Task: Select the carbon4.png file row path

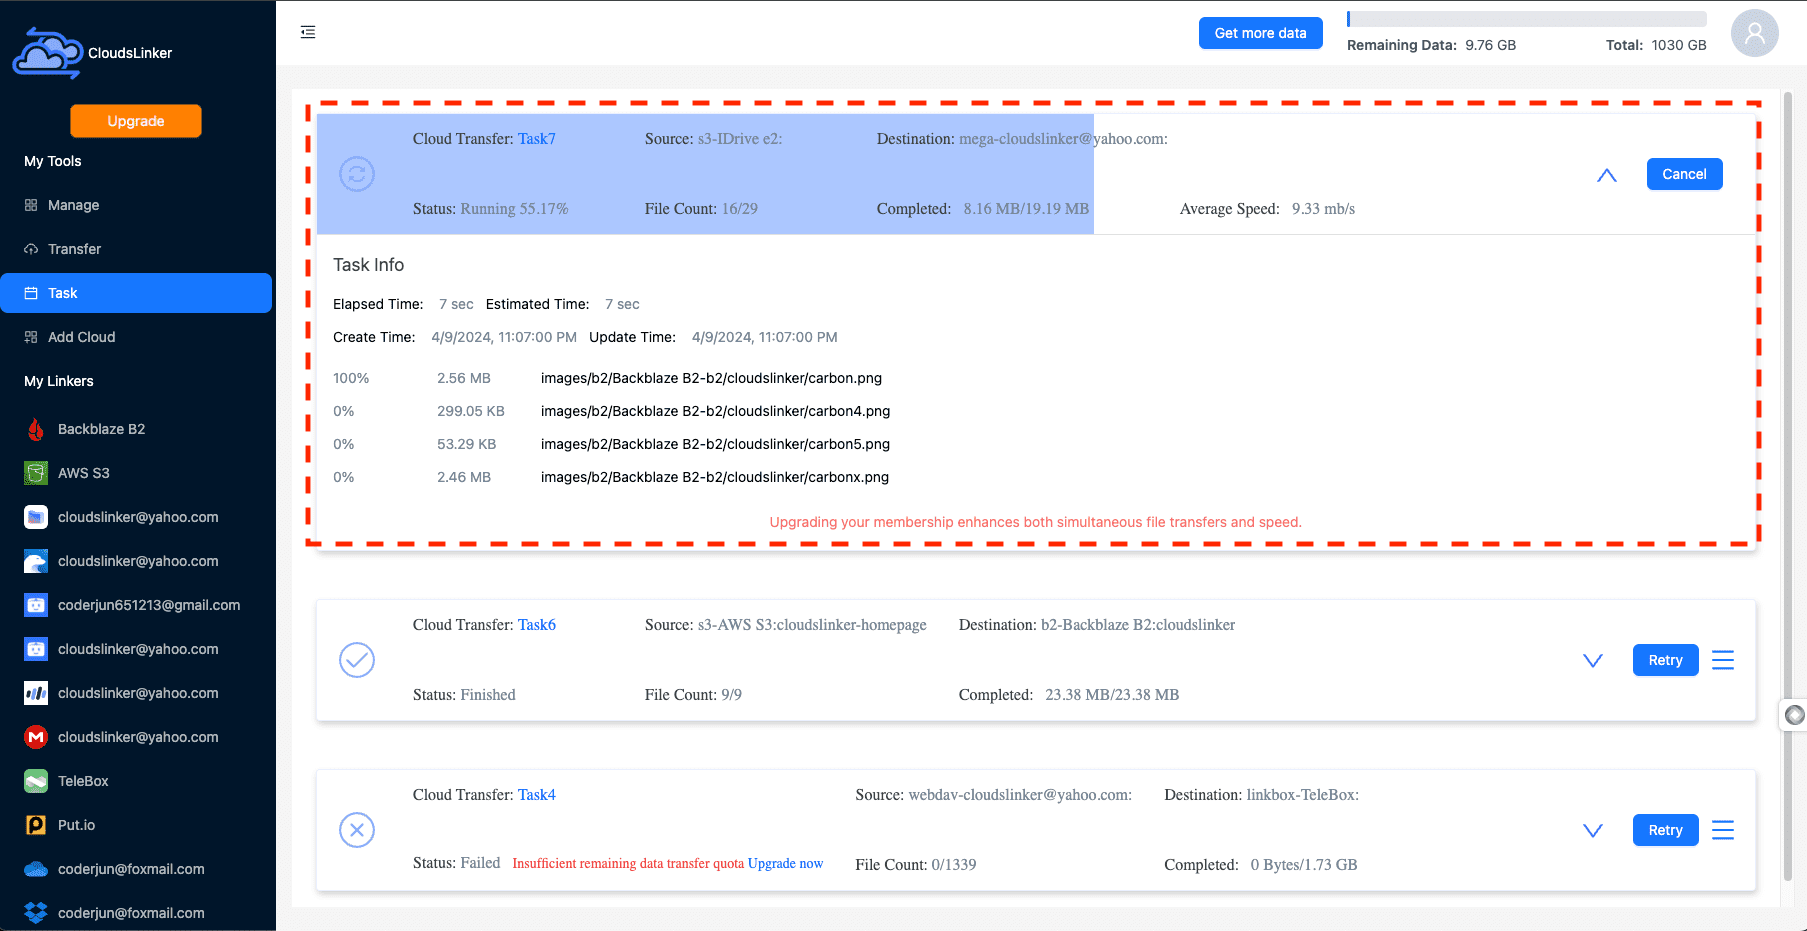Action: tap(715, 411)
